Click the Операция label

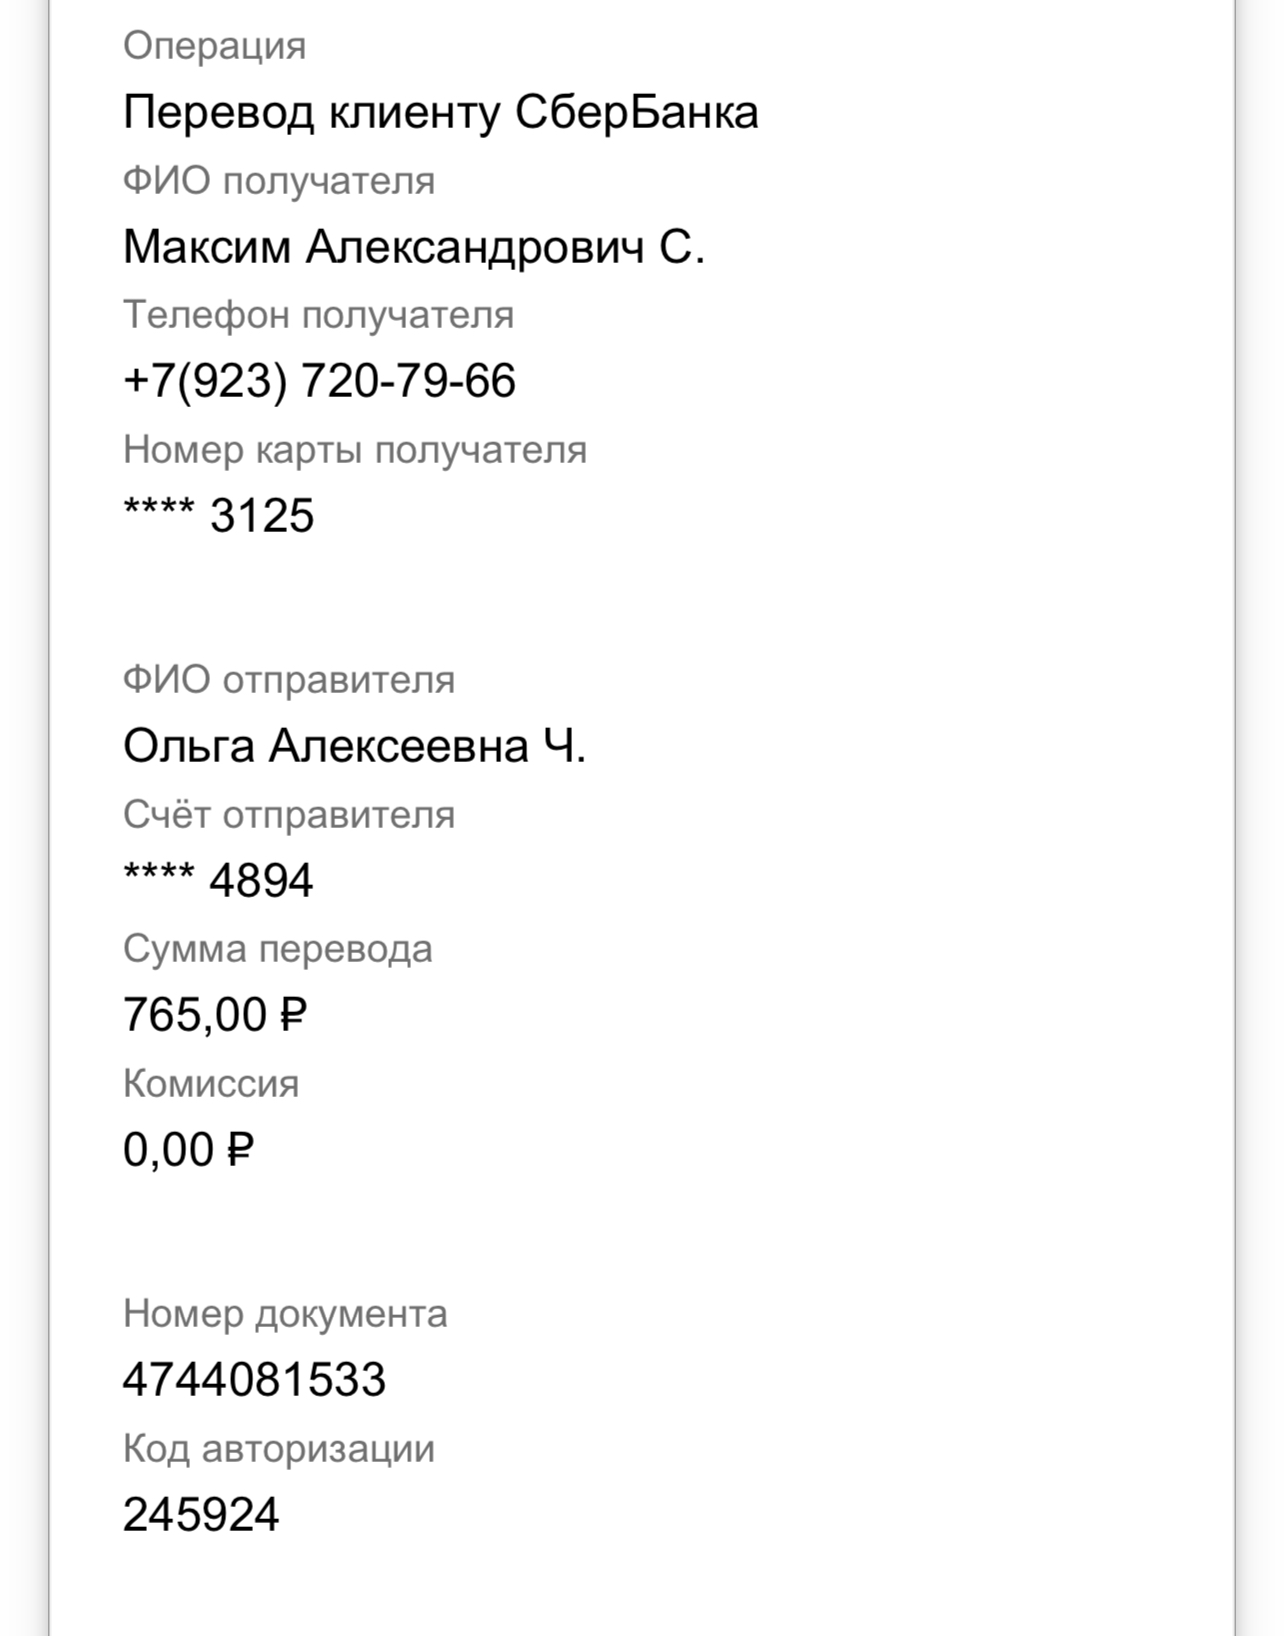coord(215,47)
